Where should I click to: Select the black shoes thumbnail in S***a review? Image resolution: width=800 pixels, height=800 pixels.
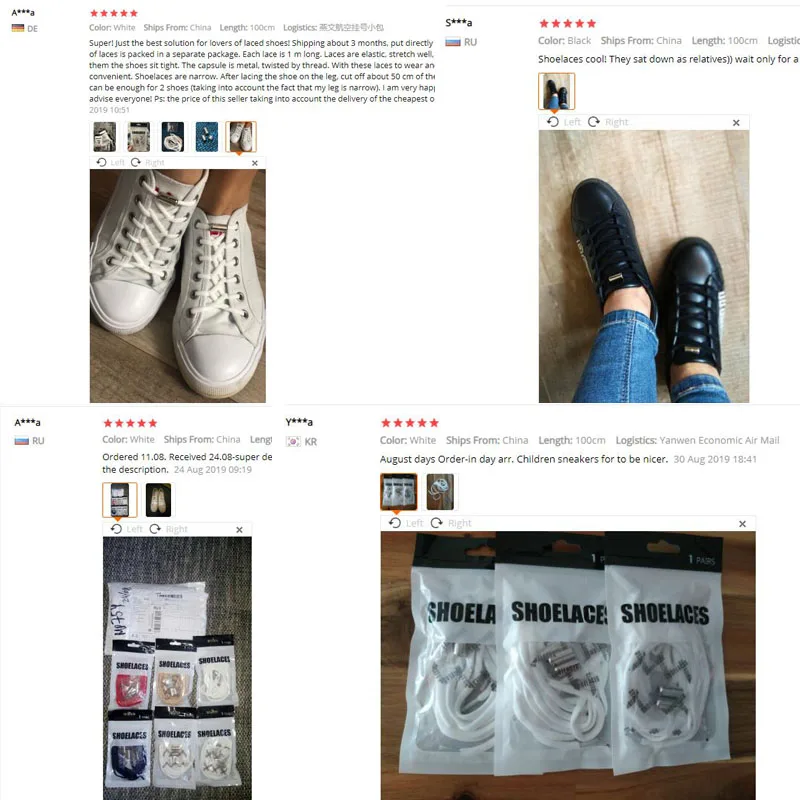pos(557,91)
